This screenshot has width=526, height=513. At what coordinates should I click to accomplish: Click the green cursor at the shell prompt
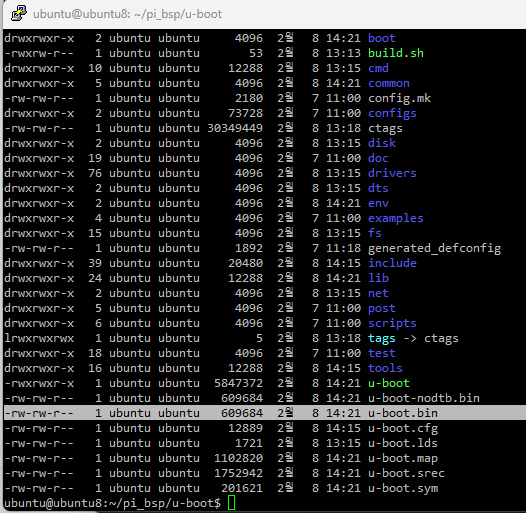(x=231, y=503)
